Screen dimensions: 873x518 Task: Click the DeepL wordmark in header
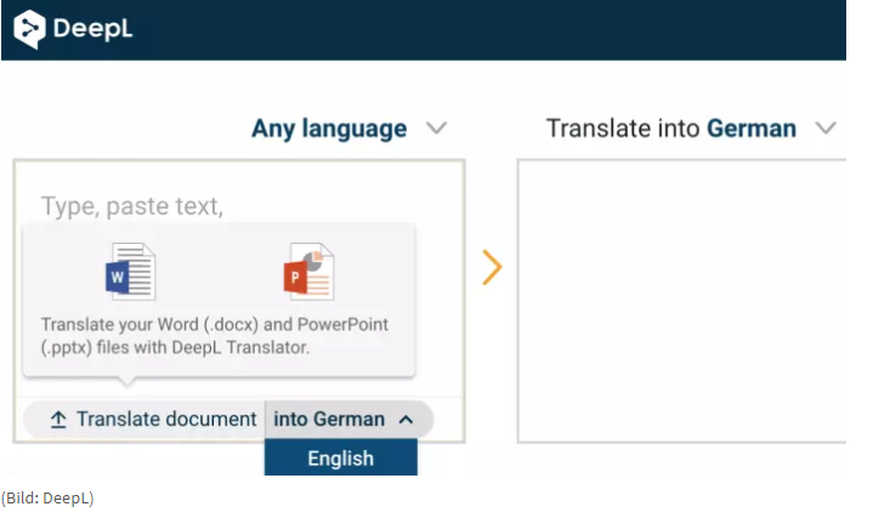point(92,29)
